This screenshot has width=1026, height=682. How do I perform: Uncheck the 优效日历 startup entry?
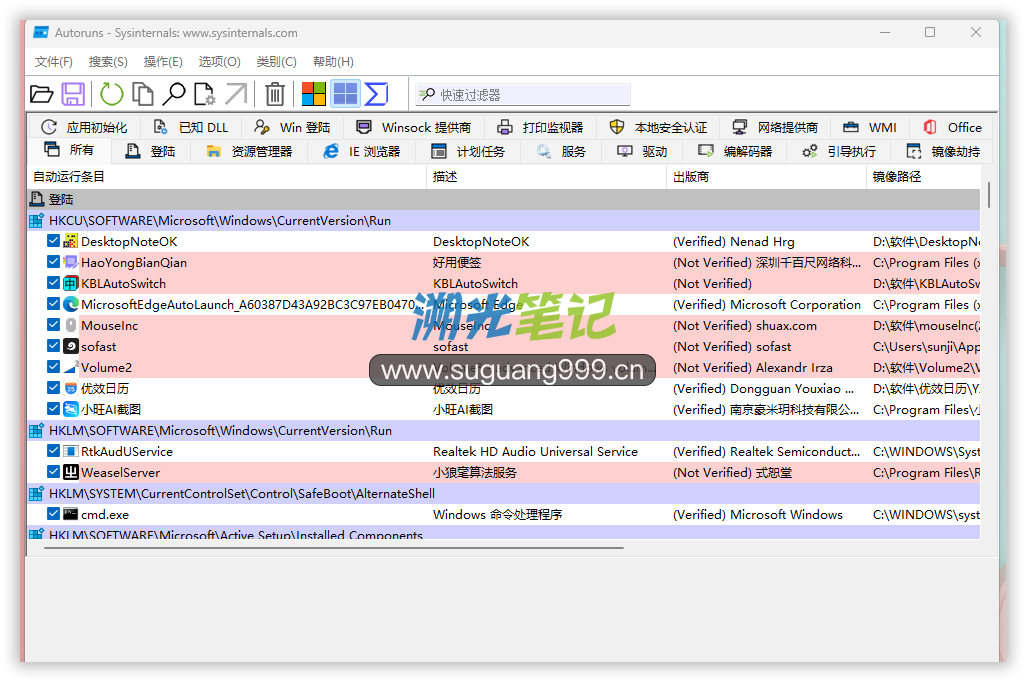[54, 387]
